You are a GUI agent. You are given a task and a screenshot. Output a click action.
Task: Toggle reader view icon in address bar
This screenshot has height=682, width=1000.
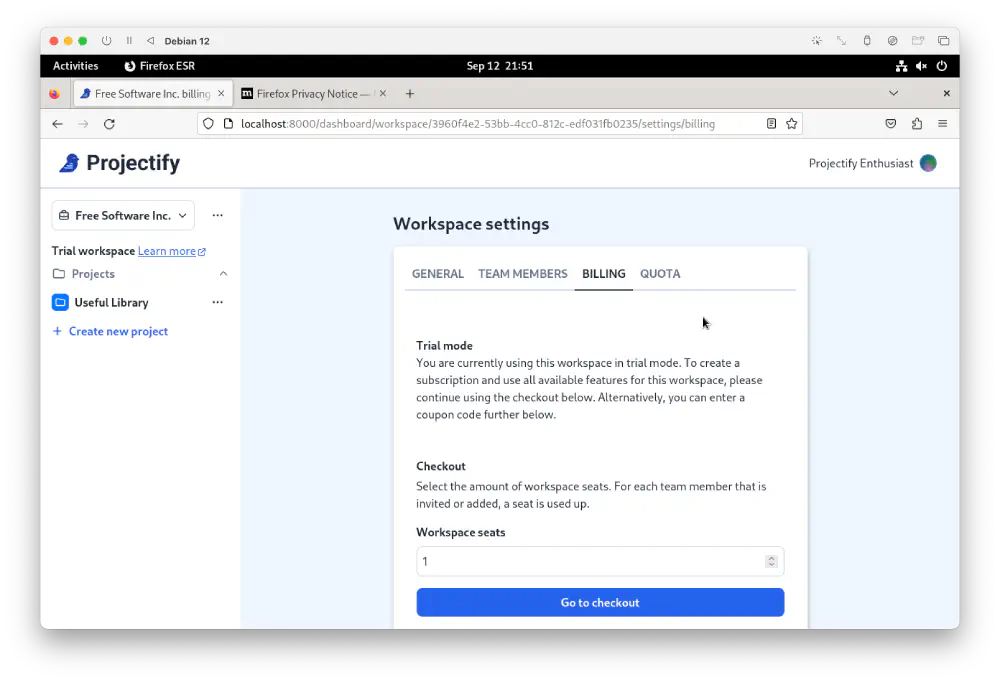coord(771,124)
